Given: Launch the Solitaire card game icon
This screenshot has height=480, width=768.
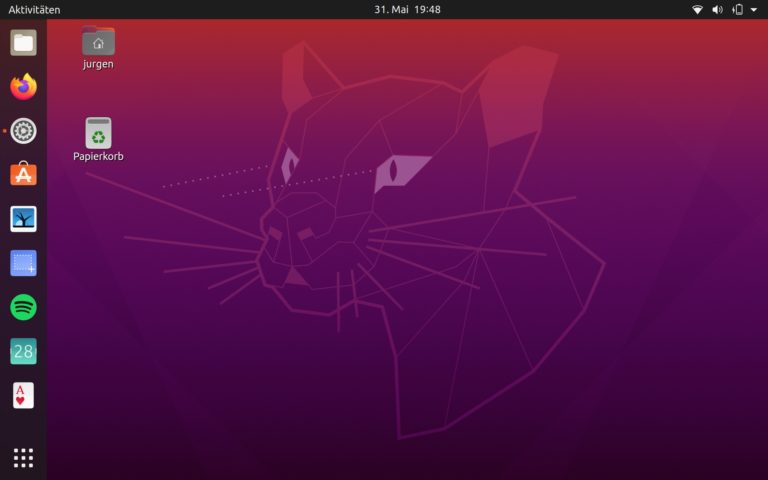Looking at the screenshot, I should (x=23, y=395).
